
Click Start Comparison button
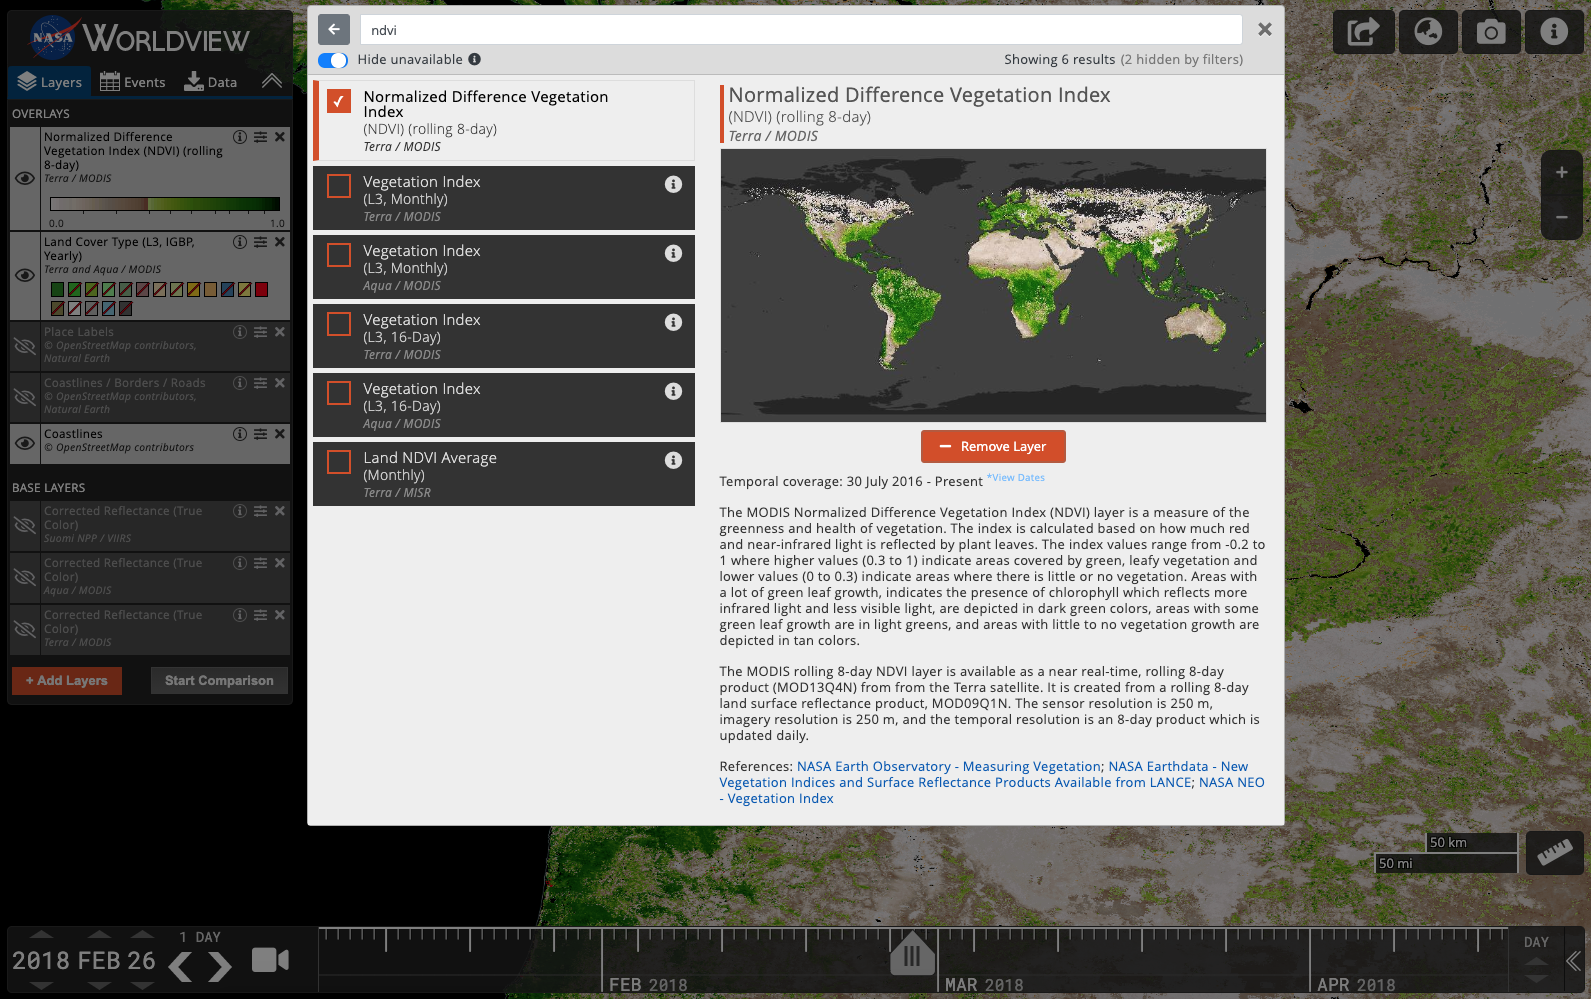click(219, 681)
